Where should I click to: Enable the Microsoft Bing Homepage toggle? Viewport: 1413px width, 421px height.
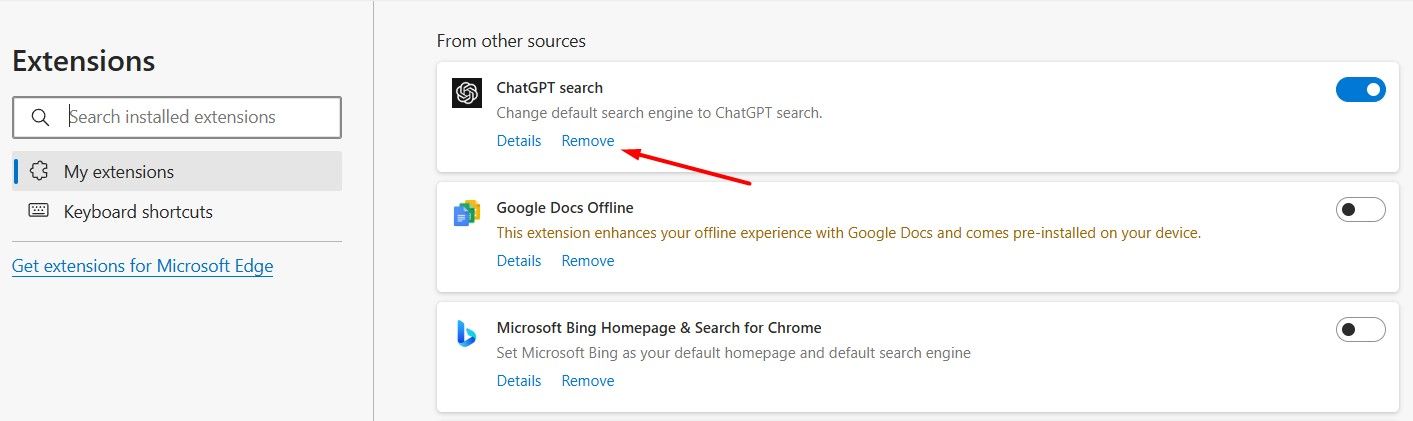(1360, 329)
